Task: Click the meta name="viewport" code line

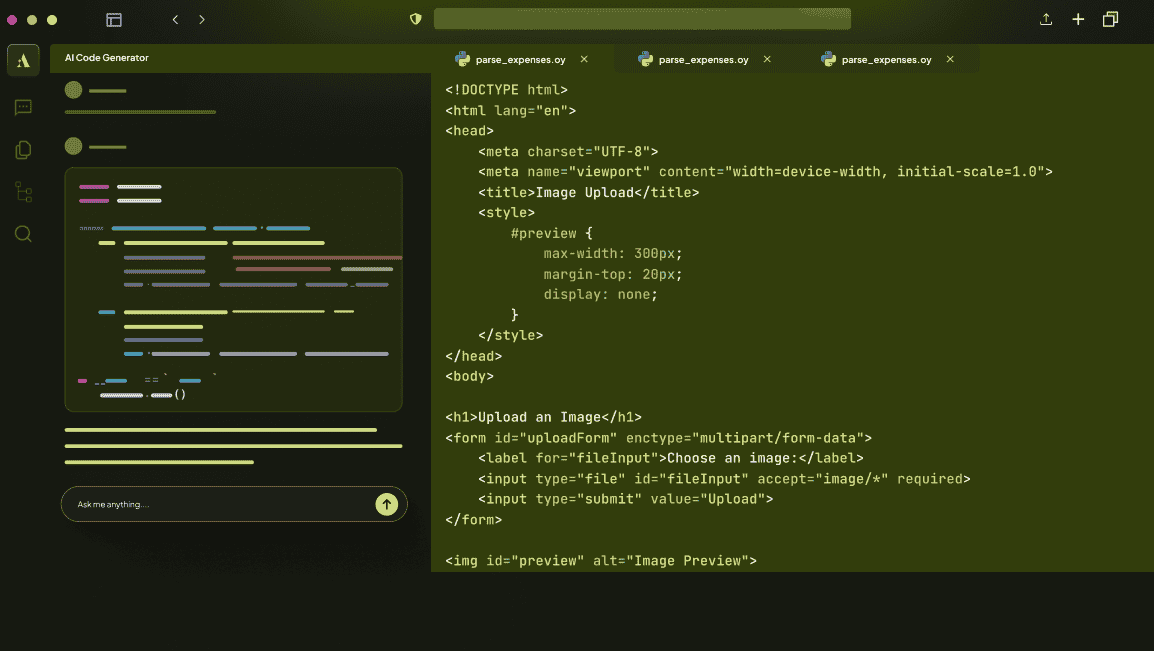Action: point(765,171)
